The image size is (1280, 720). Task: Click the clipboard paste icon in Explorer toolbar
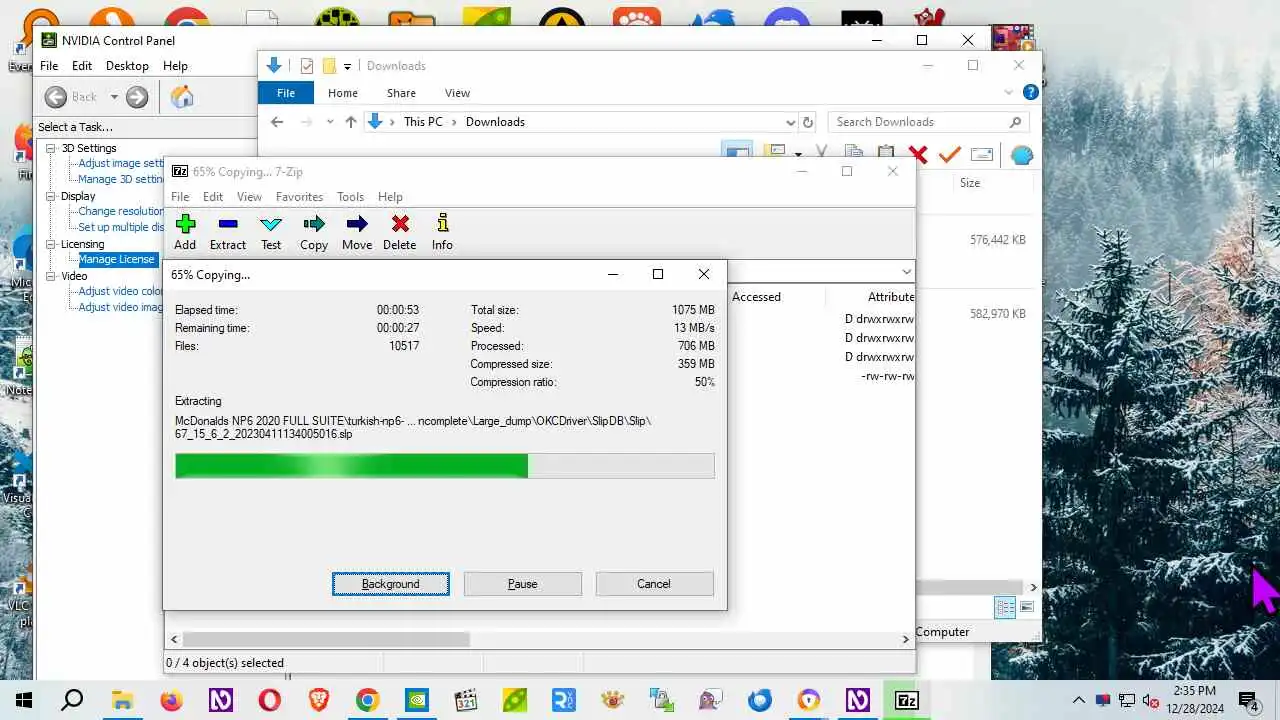pyautogui.click(x=886, y=154)
